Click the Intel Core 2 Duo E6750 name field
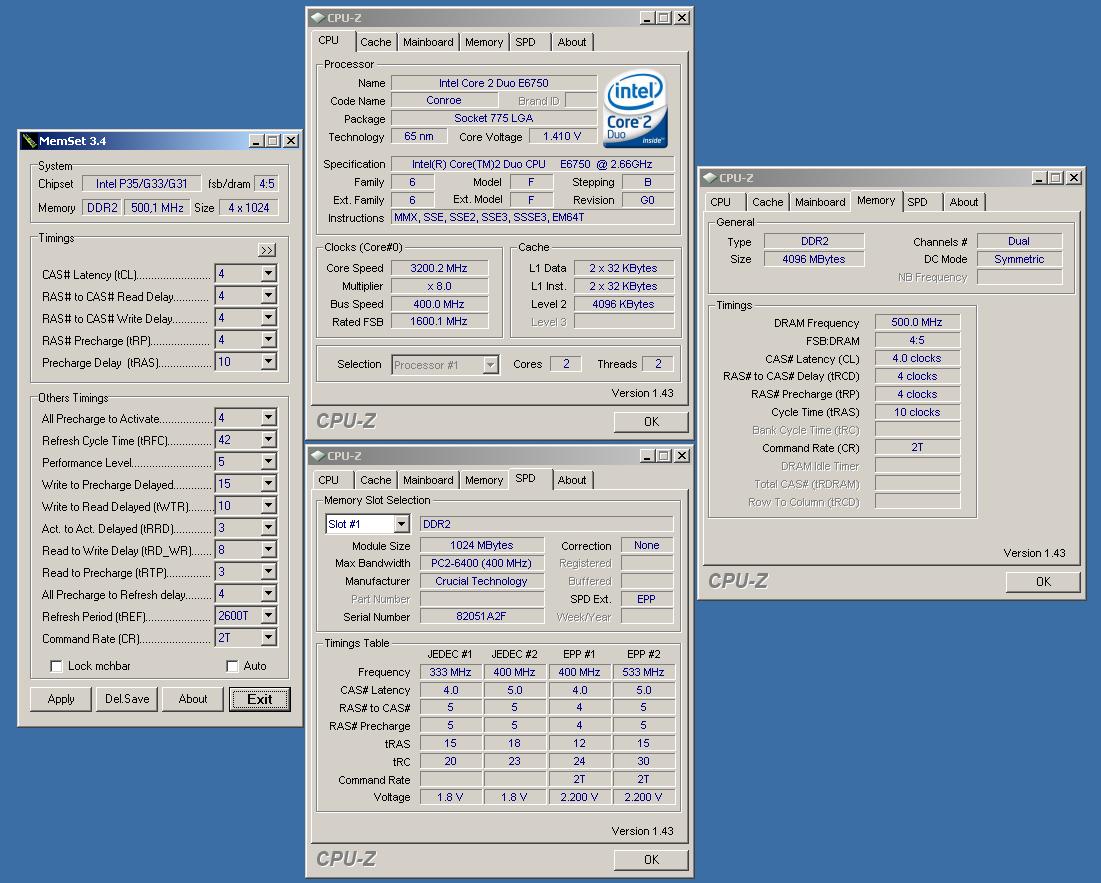This screenshot has height=883, width=1101. pyautogui.click(x=494, y=83)
